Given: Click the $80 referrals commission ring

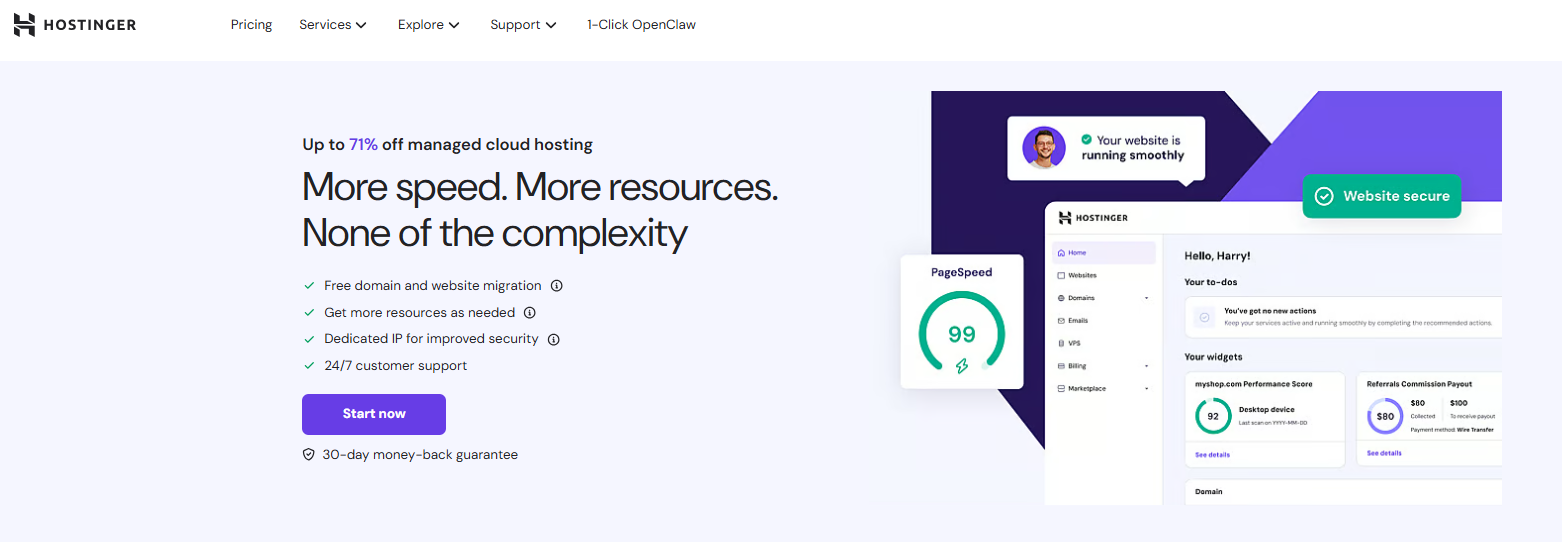Looking at the screenshot, I should tap(1385, 416).
